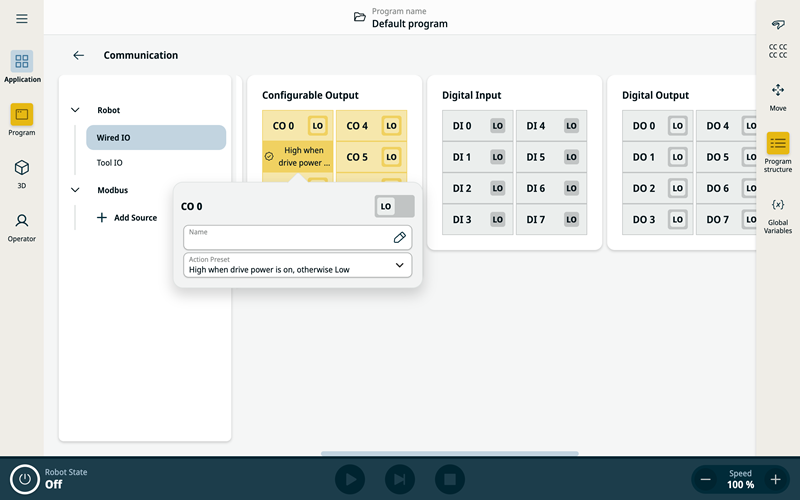Click the back arrow beside Communication
The width and height of the screenshot is (800, 500).
pyautogui.click(x=79, y=56)
